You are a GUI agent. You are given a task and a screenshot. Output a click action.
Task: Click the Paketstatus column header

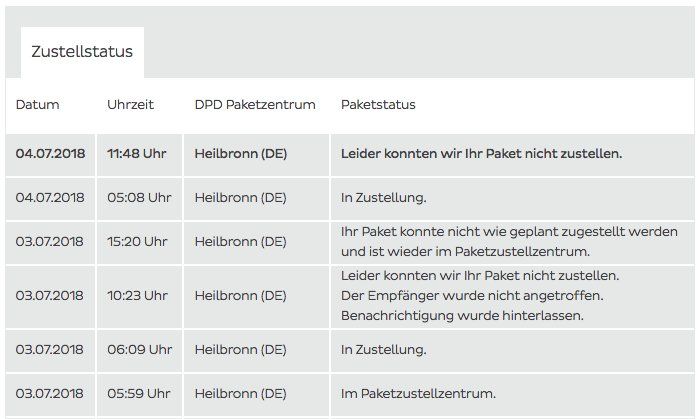click(378, 105)
